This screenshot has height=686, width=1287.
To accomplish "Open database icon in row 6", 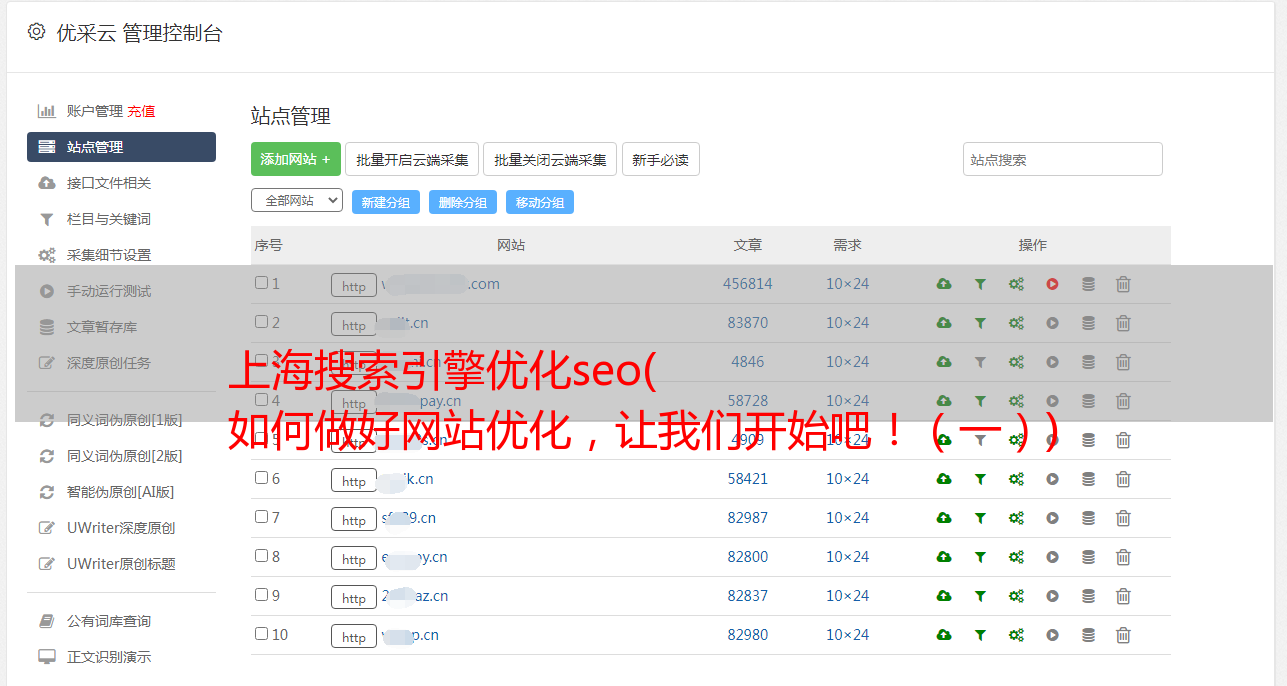I will coord(1088,479).
